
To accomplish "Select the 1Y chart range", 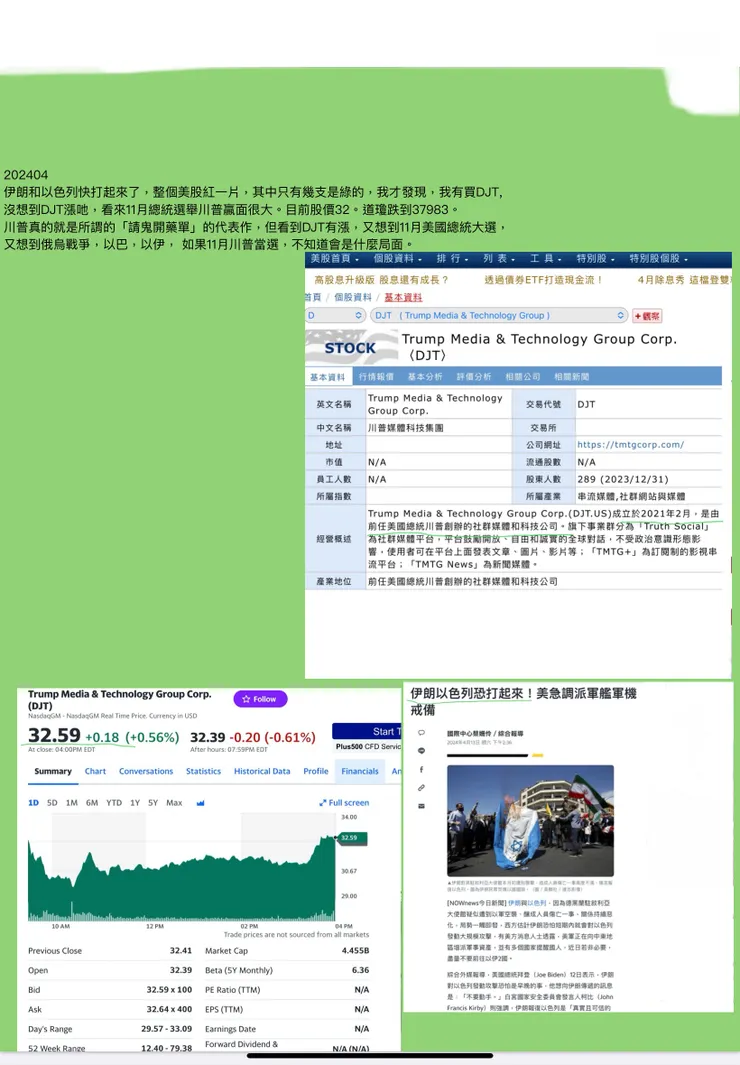I will pos(135,803).
